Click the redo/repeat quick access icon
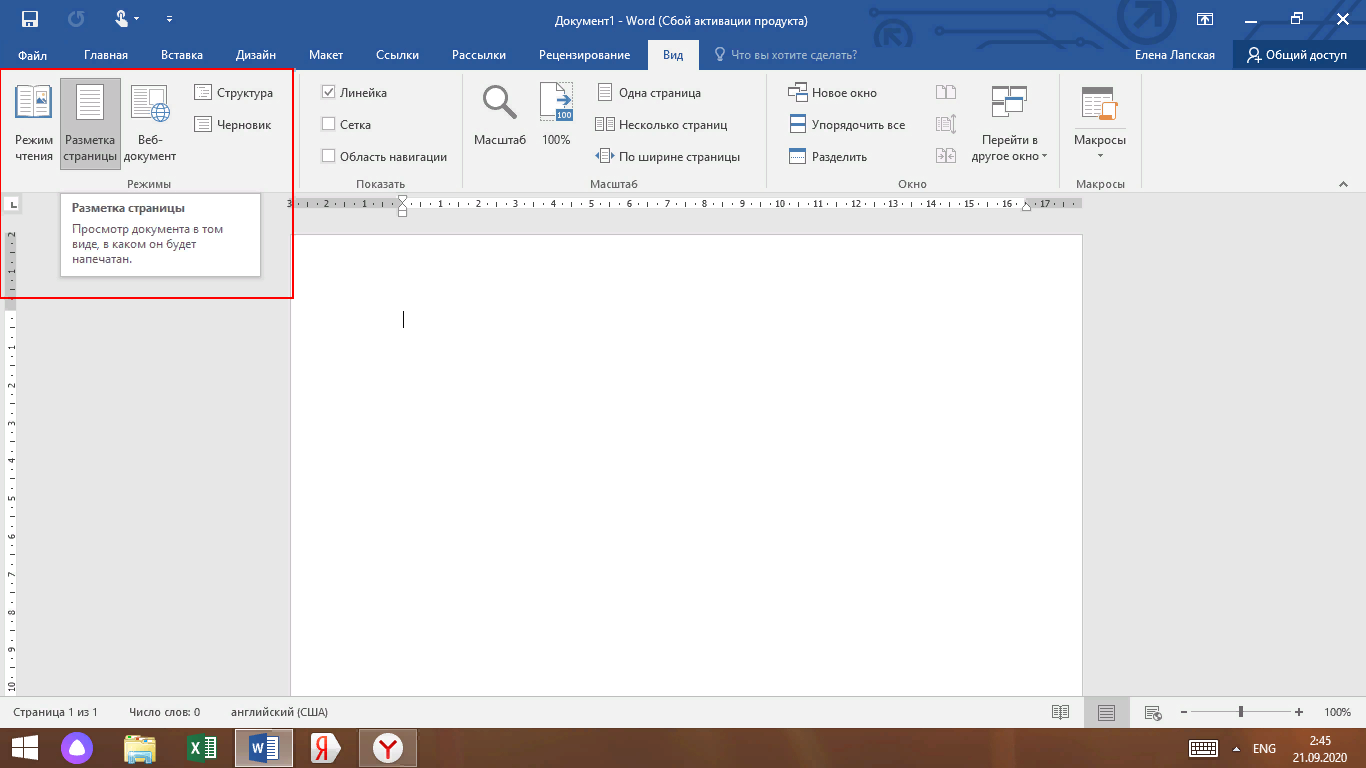The height and width of the screenshot is (768, 1366). pyautogui.click(x=77, y=19)
